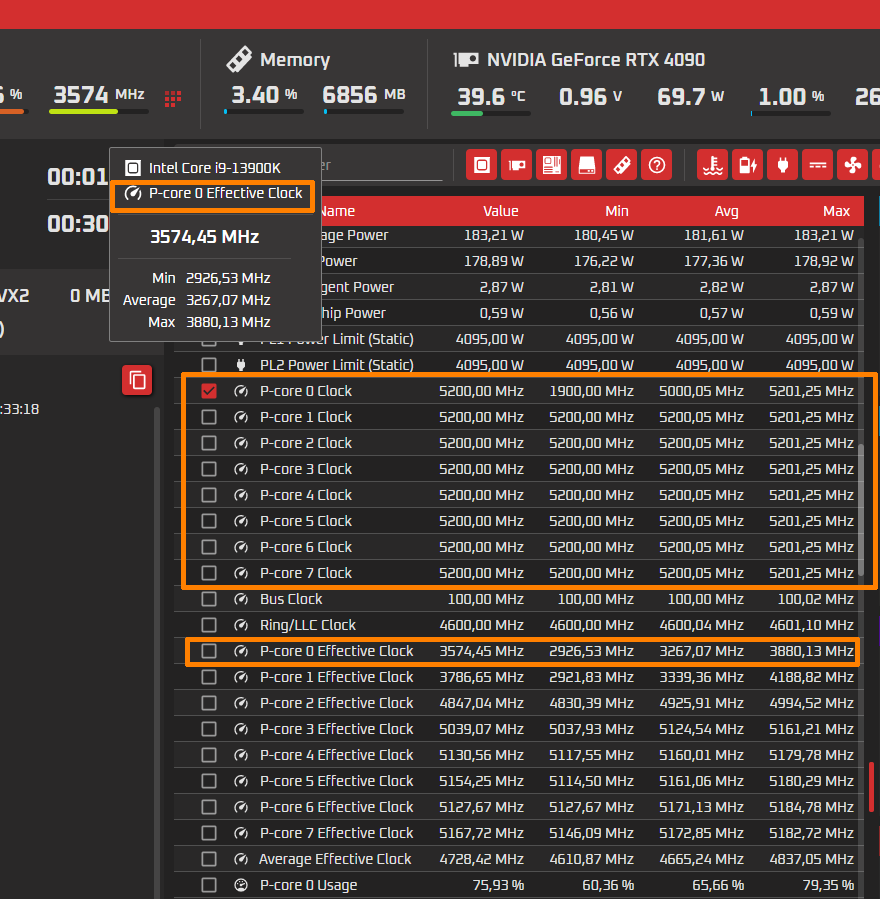
Task: Click the plug icon on PL2 Power Limit row
Action: click(x=241, y=365)
